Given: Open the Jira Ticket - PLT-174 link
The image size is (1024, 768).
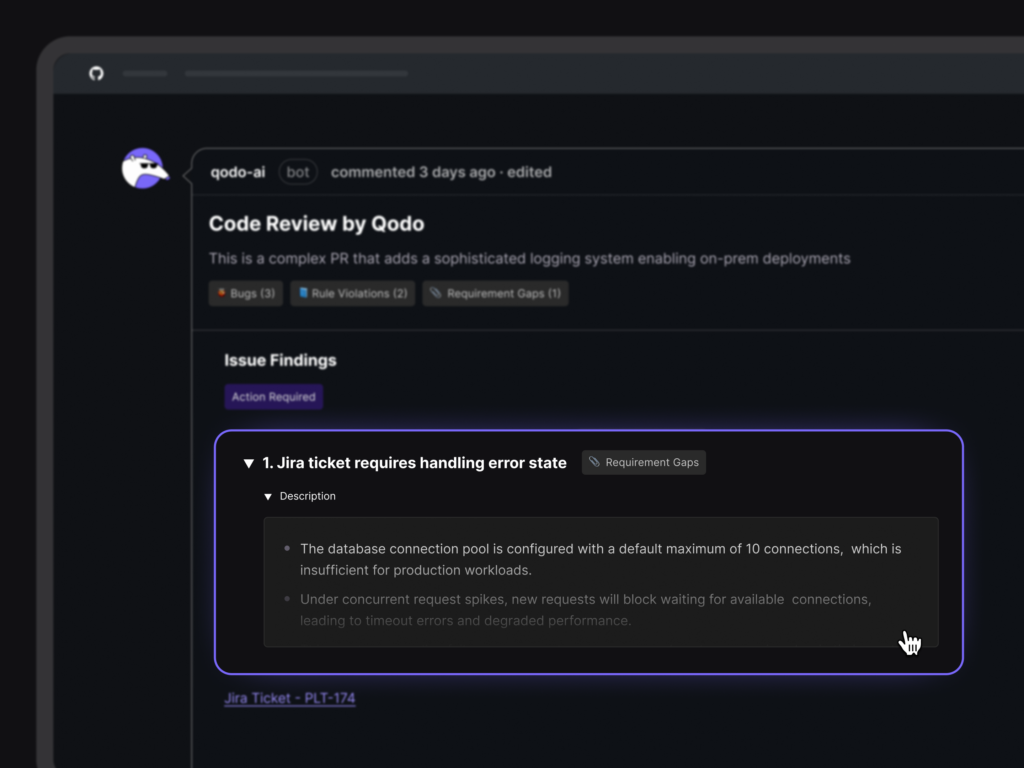Looking at the screenshot, I should point(289,698).
